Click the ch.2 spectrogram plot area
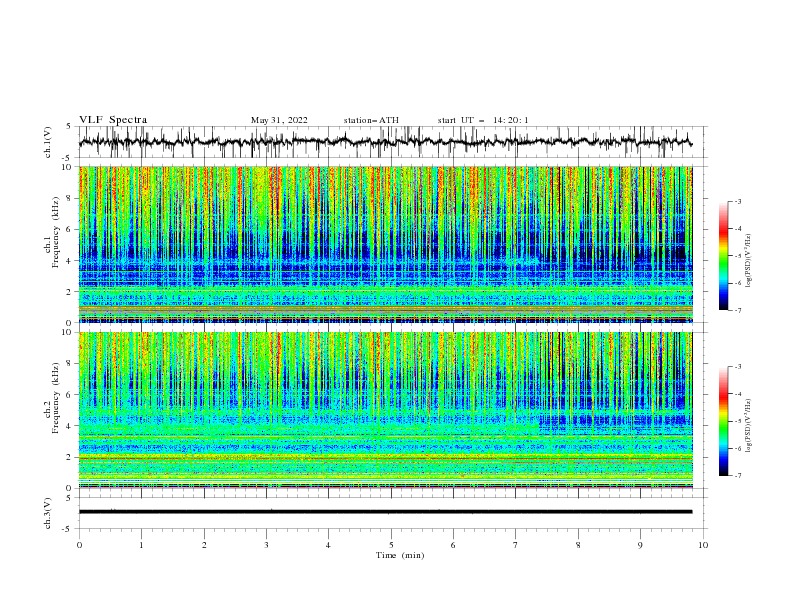The width and height of the screenshot is (792, 612). [x=385, y=410]
